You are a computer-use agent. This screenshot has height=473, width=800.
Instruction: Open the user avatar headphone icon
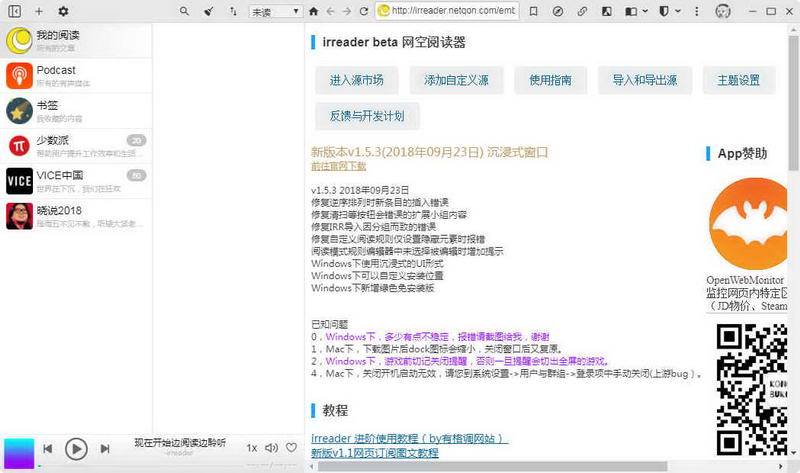tap(723, 11)
